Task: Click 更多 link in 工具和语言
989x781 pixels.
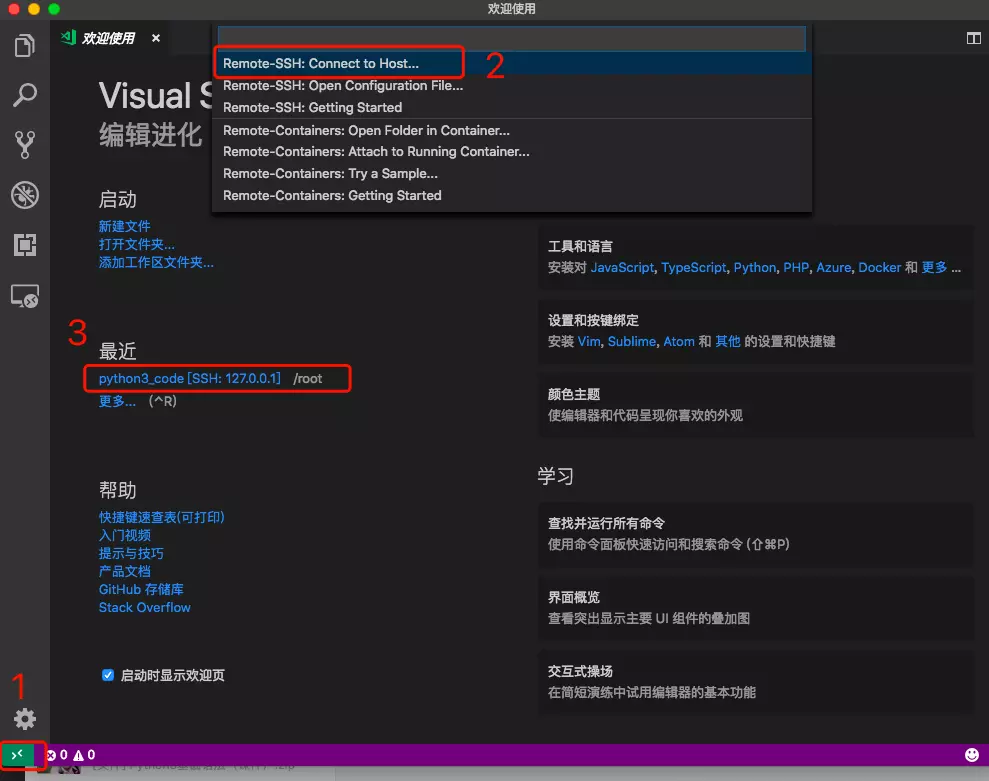Action: point(934,267)
